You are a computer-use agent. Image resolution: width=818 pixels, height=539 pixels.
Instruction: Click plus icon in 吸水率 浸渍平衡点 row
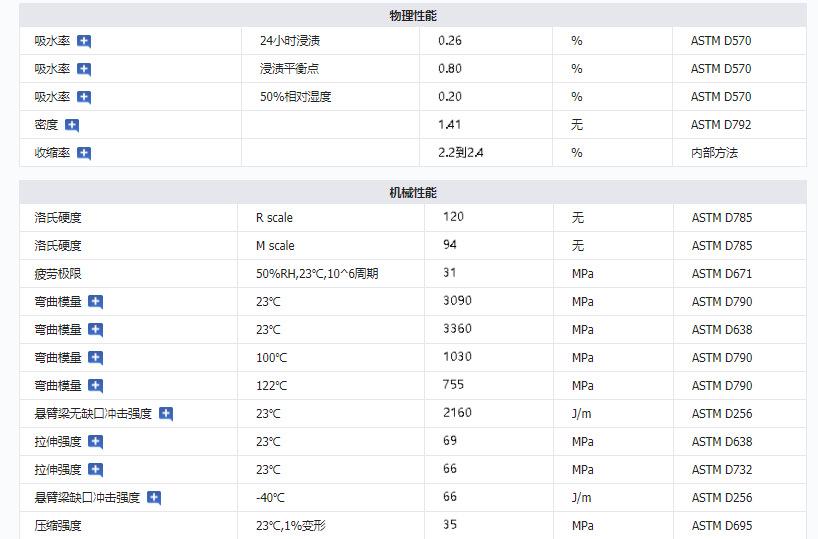[x=84, y=69]
